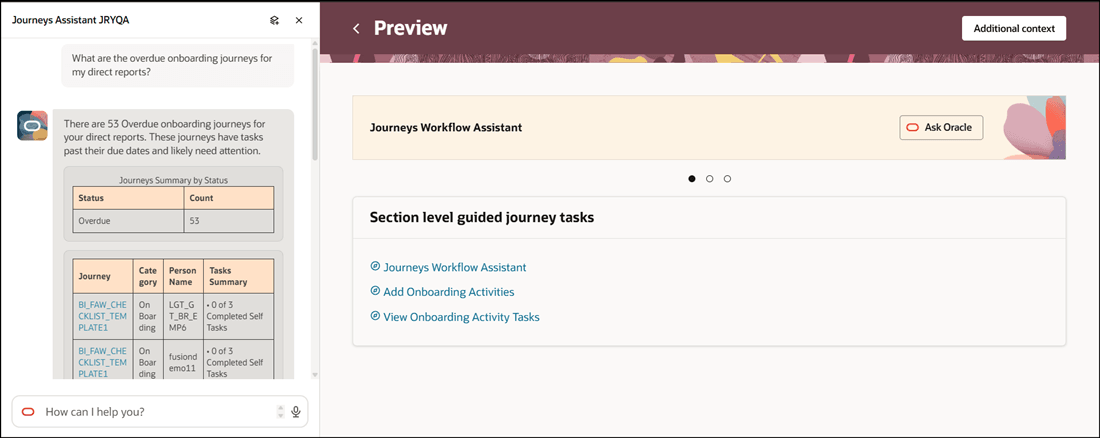Open View Onboarding Activity Tasks link
The height and width of the screenshot is (438, 1100).
click(x=462, y=317)
